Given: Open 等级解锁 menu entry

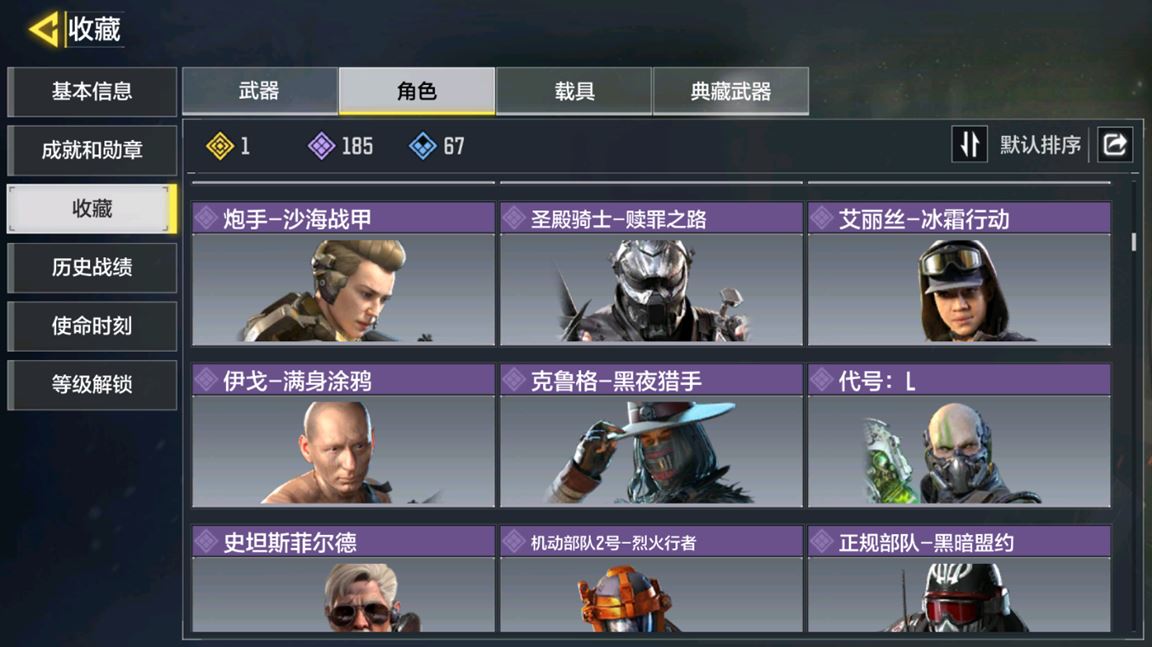Looking at the screenshot, I should pos(92,384).
